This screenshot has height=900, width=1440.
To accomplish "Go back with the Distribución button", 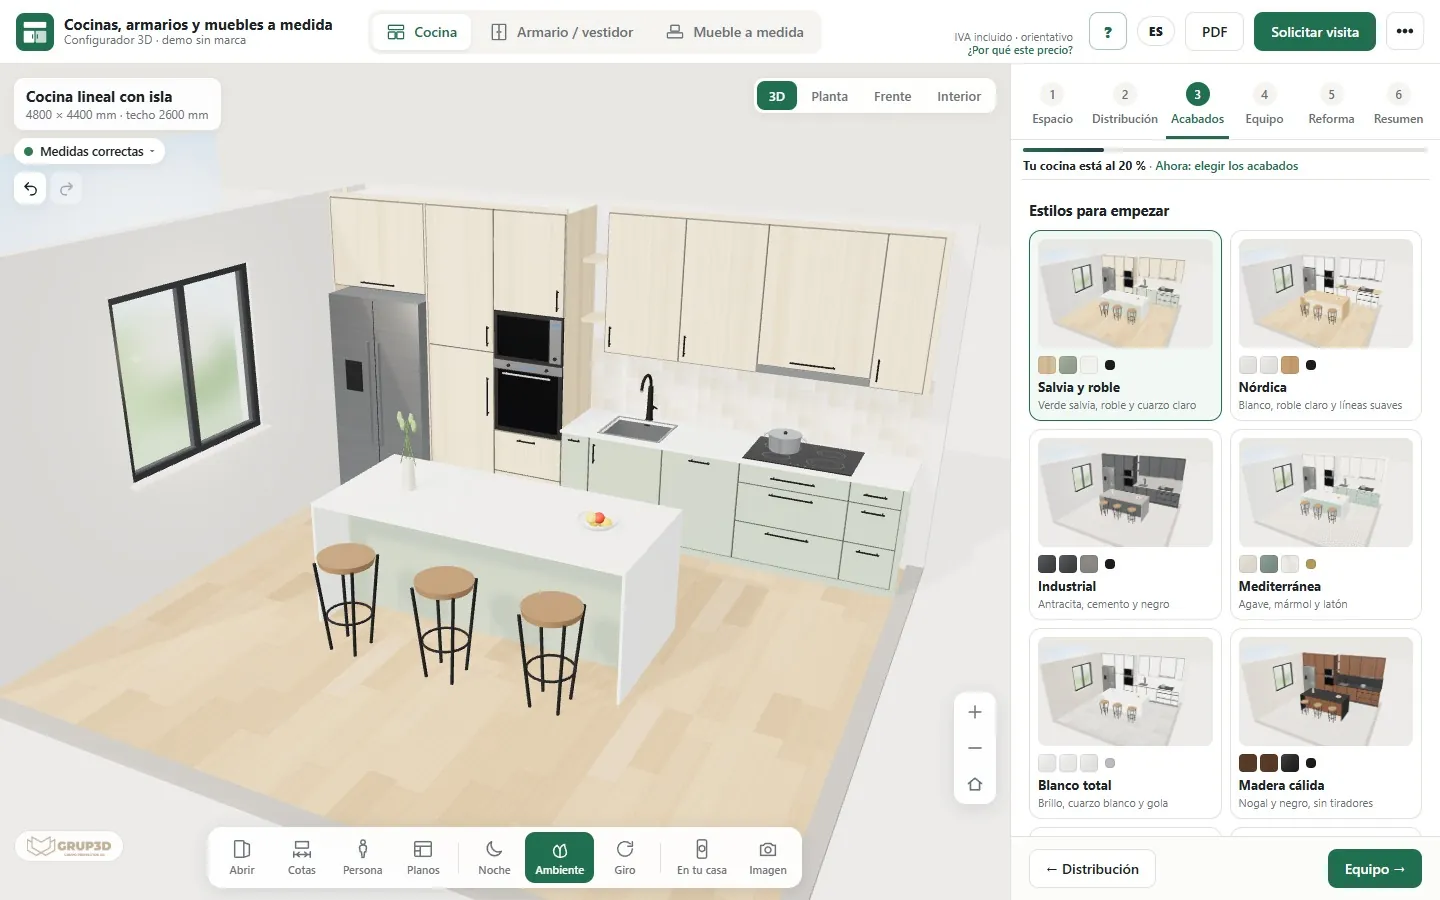I will [x=1092, y=869].
